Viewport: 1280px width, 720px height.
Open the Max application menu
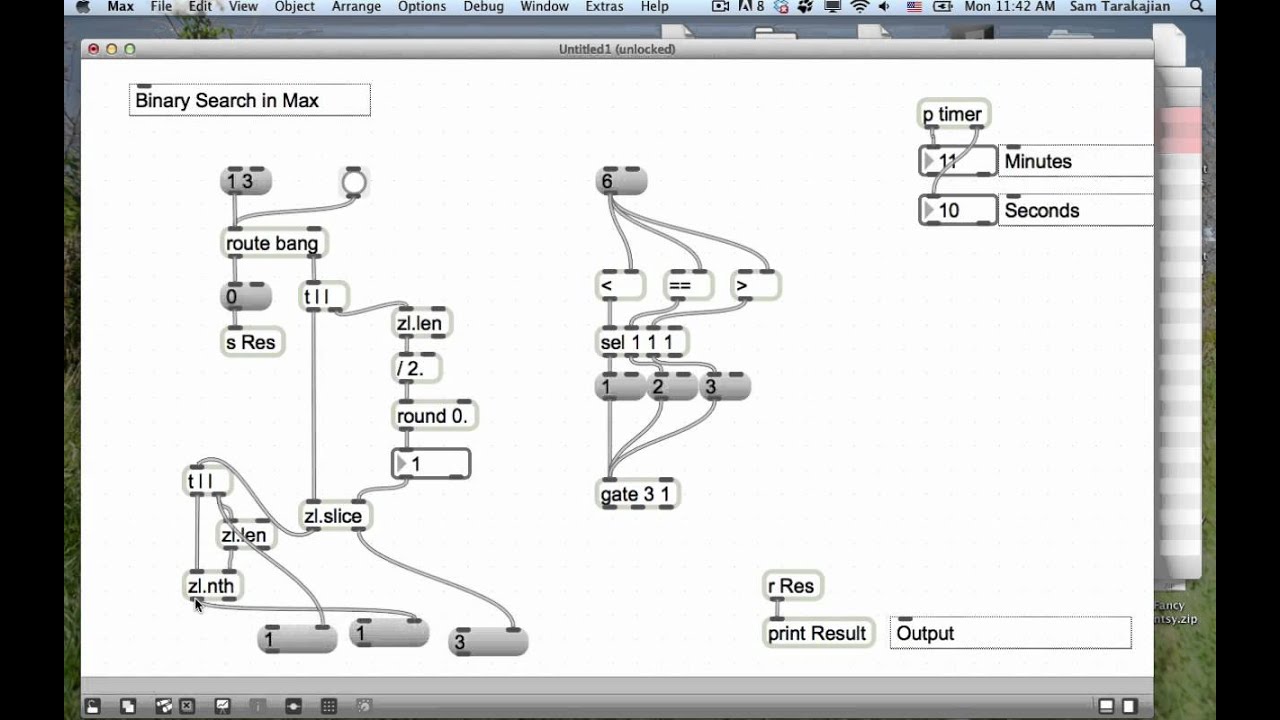(121, 7)
